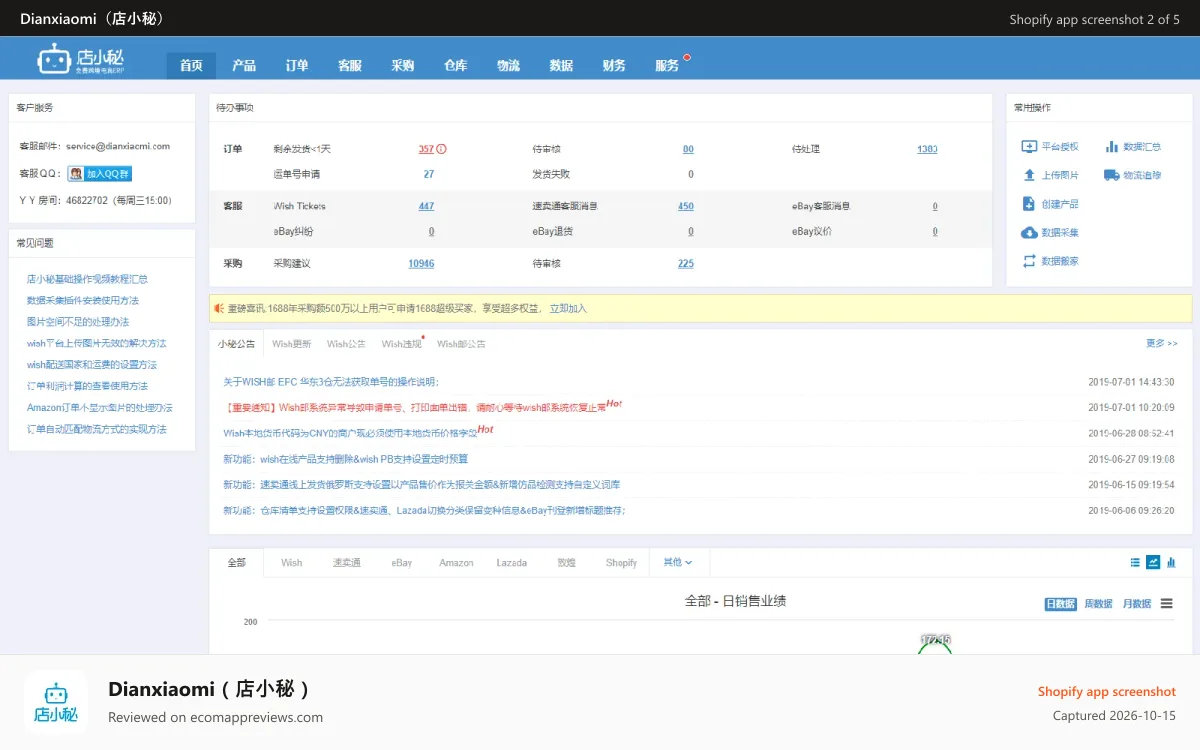Open the 采购 navigation menu
Viewport: 1200px width, 750px height.
pos(403,65)
